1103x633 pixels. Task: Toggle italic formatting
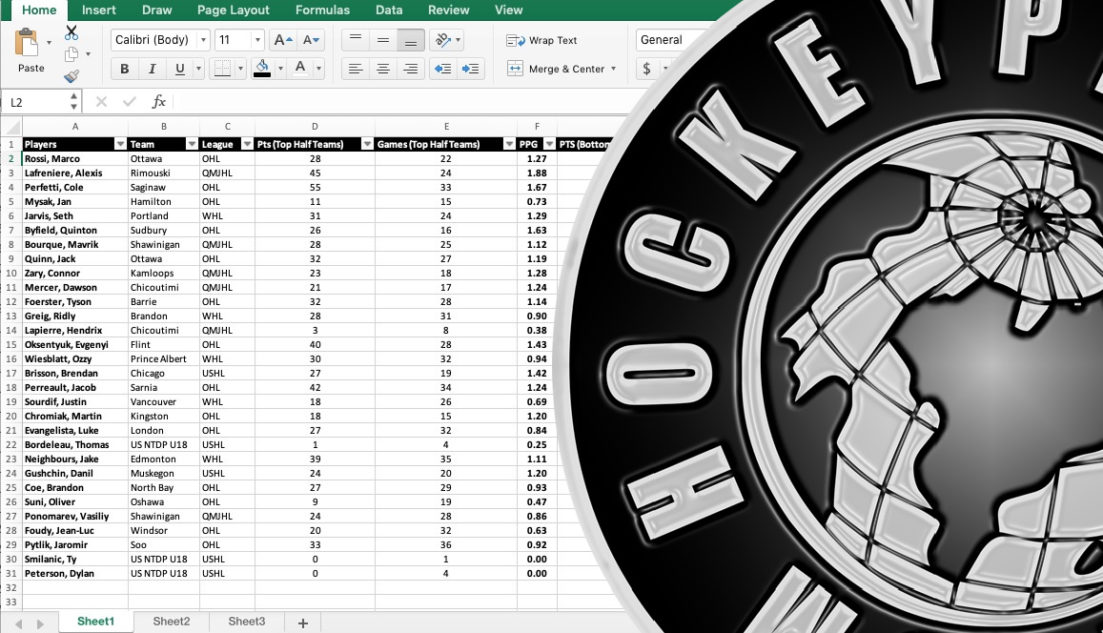(152, 68)
